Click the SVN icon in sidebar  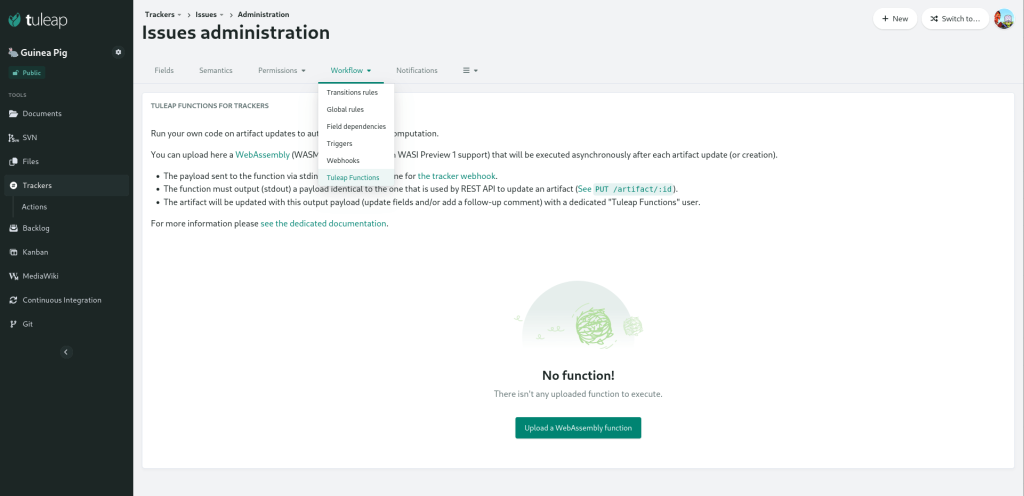pyautogui.click(x=13, y=138)
